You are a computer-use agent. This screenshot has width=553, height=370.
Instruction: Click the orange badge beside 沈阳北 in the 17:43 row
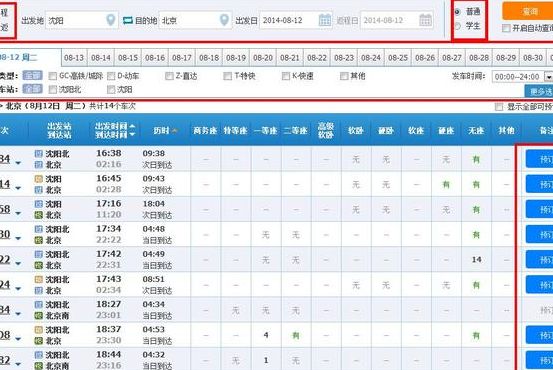[38, 279]
